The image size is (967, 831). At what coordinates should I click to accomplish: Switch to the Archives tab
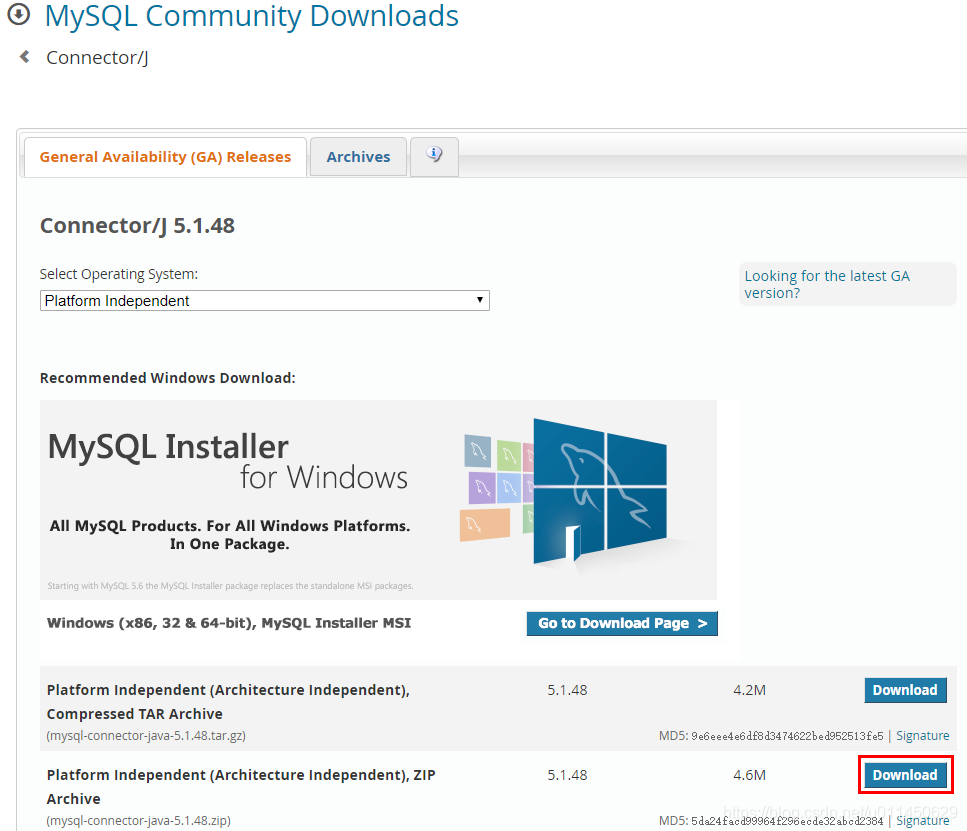(358, 157)
